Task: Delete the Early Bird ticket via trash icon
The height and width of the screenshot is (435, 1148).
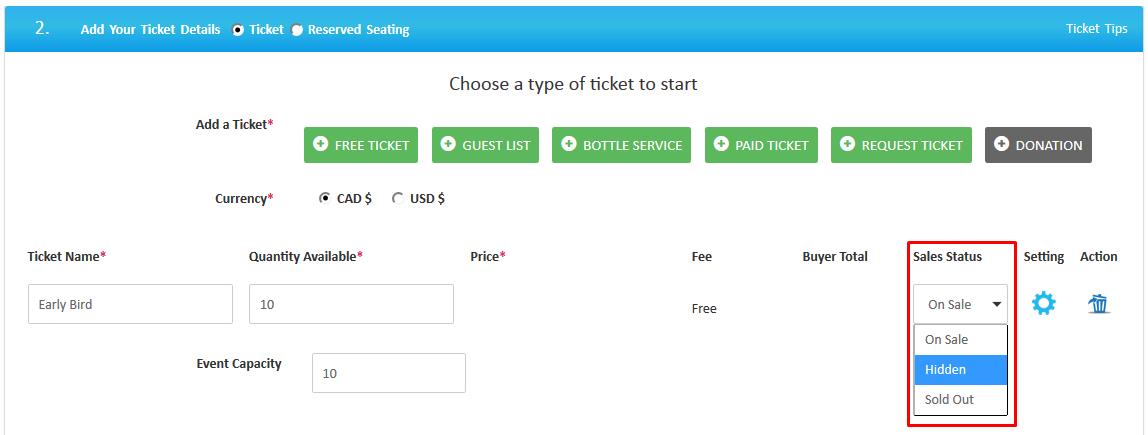Action: coord(1098,304)
